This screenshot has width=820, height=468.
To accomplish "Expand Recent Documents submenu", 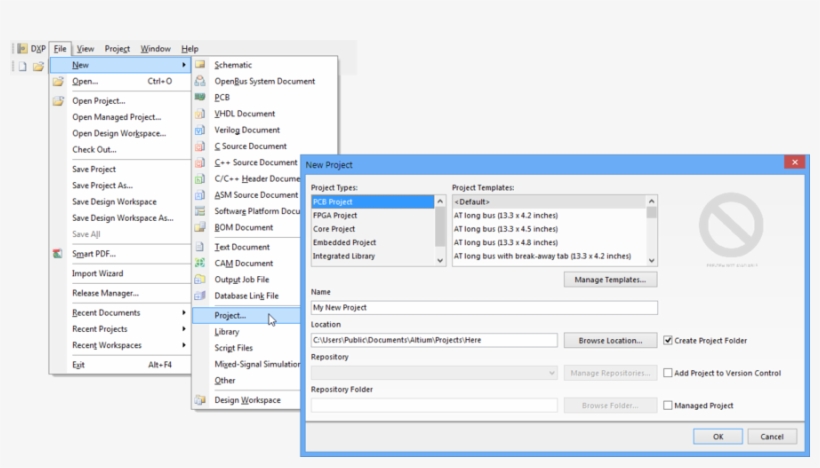I will 184,313.
